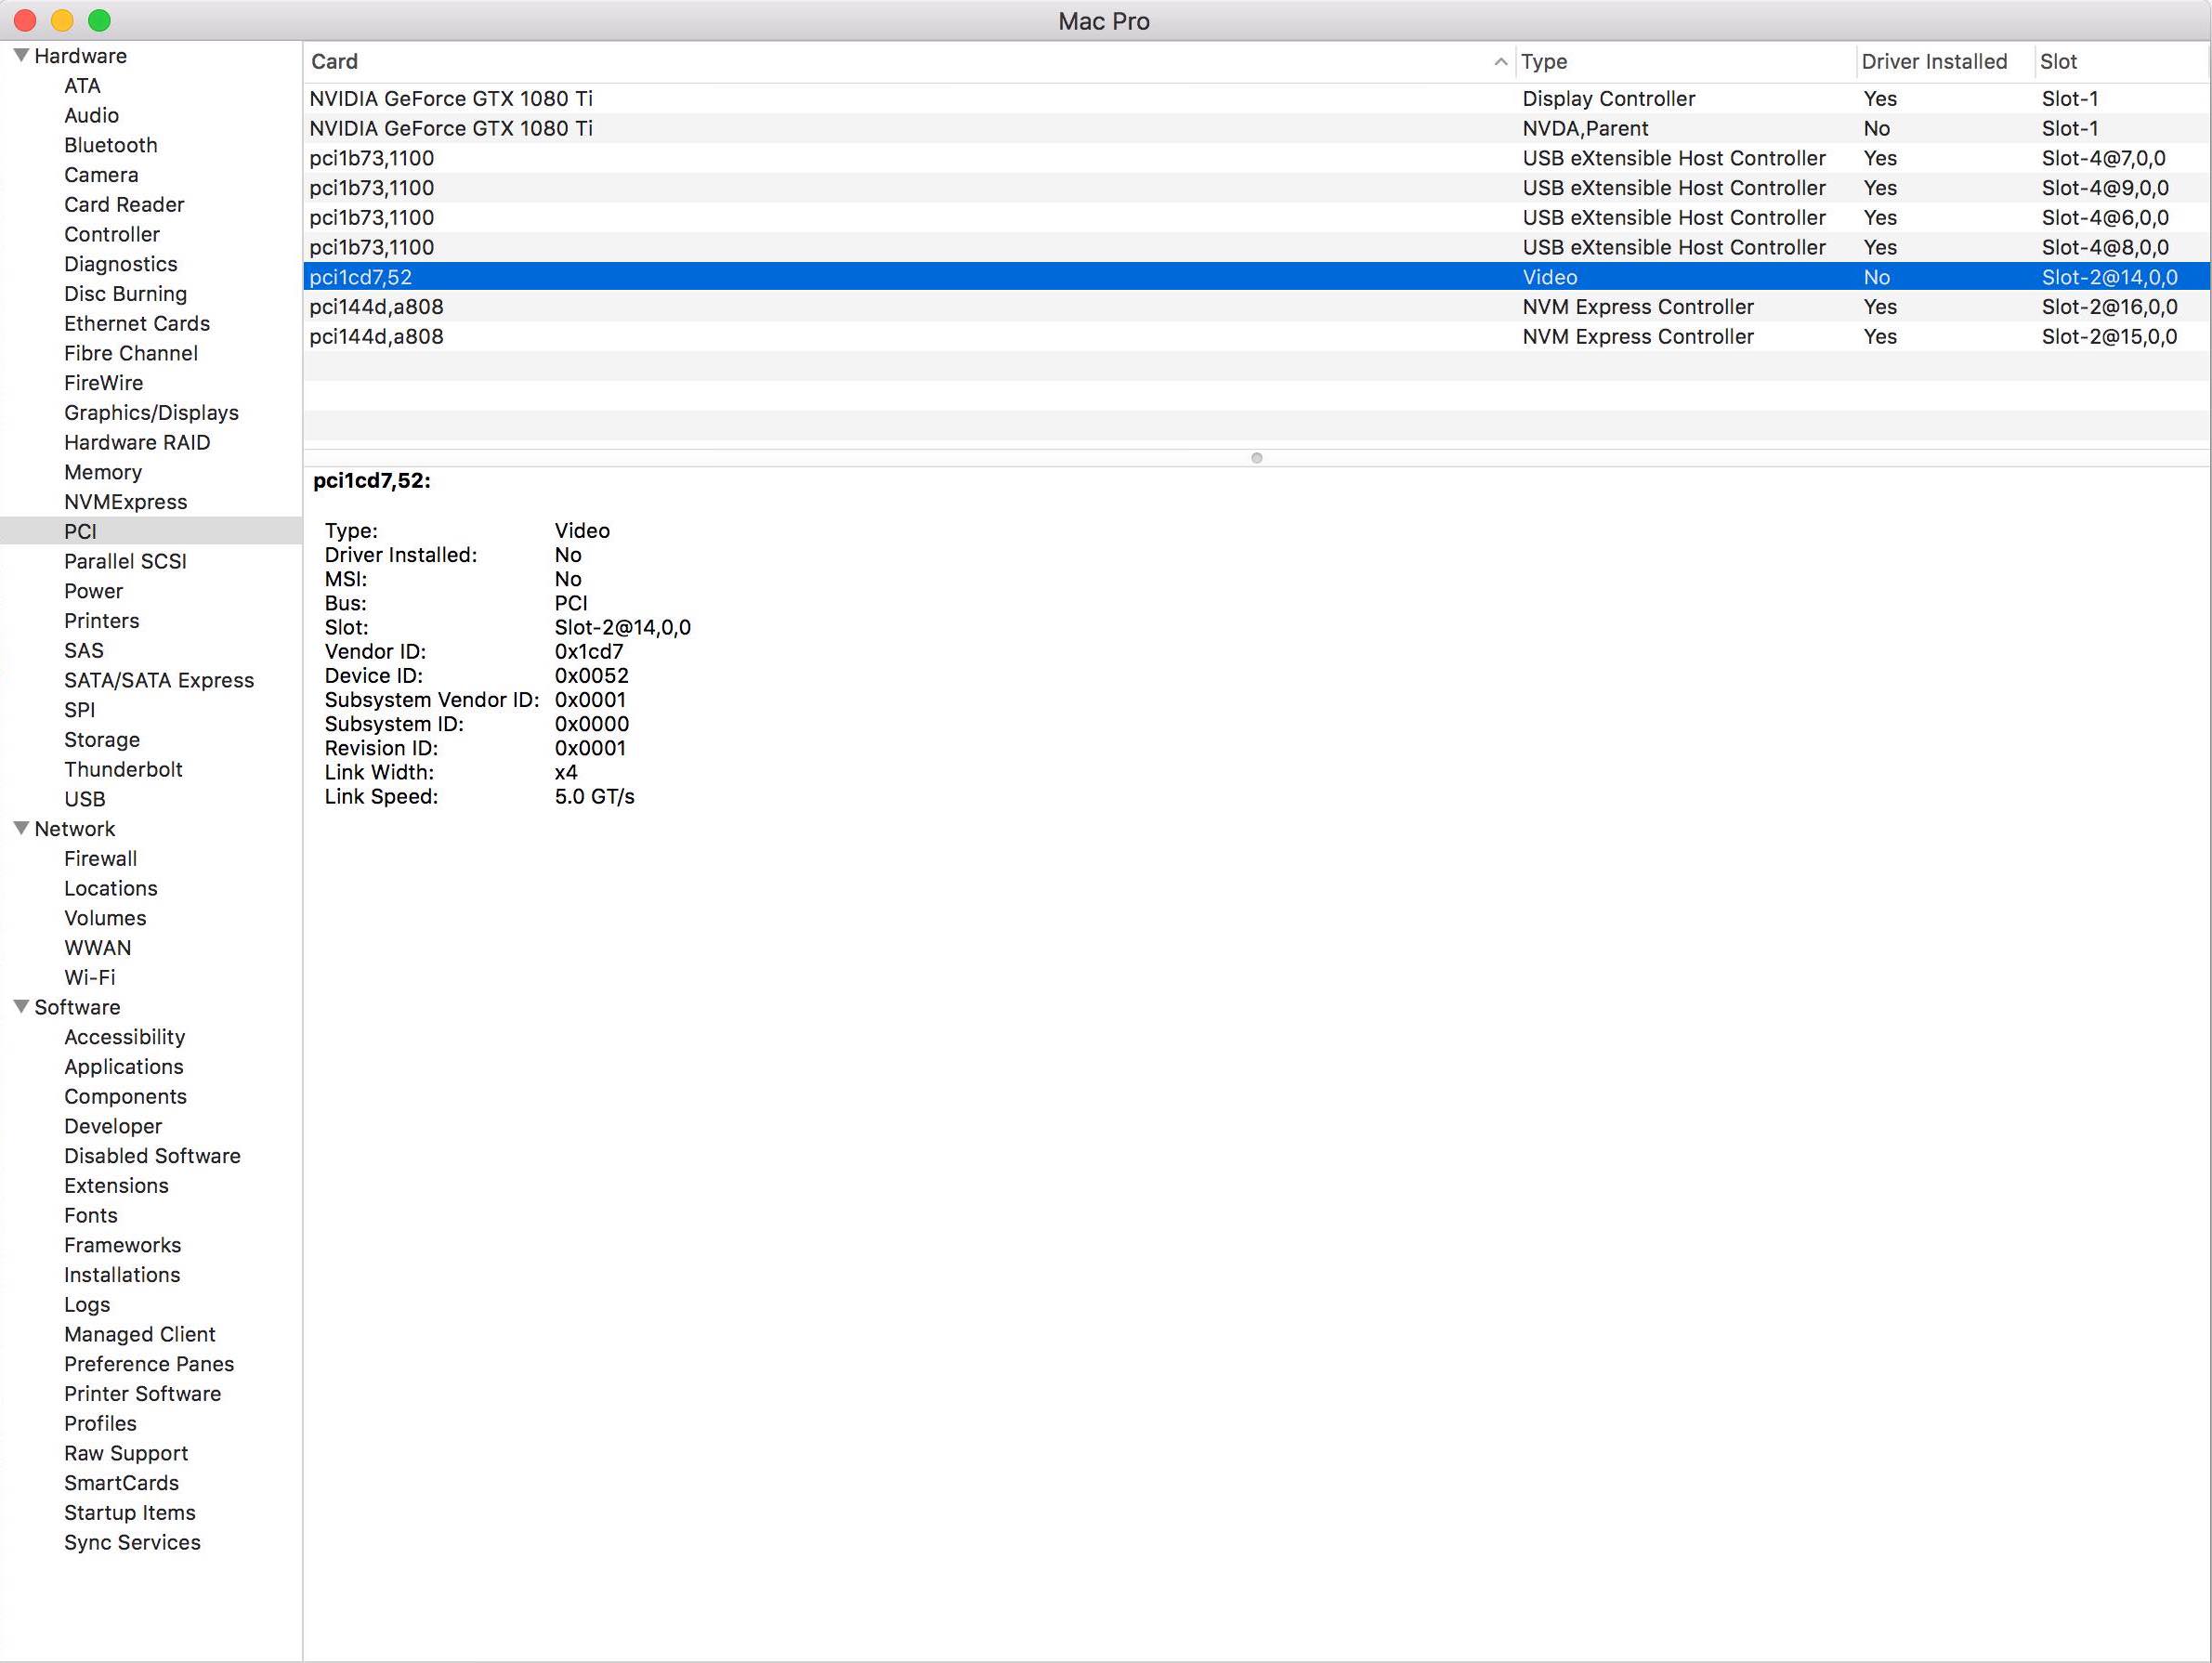Collapse the Hardware section disclosure triangle
This screenshot has width=2212, height=1663.
click(x=21, y=55)
